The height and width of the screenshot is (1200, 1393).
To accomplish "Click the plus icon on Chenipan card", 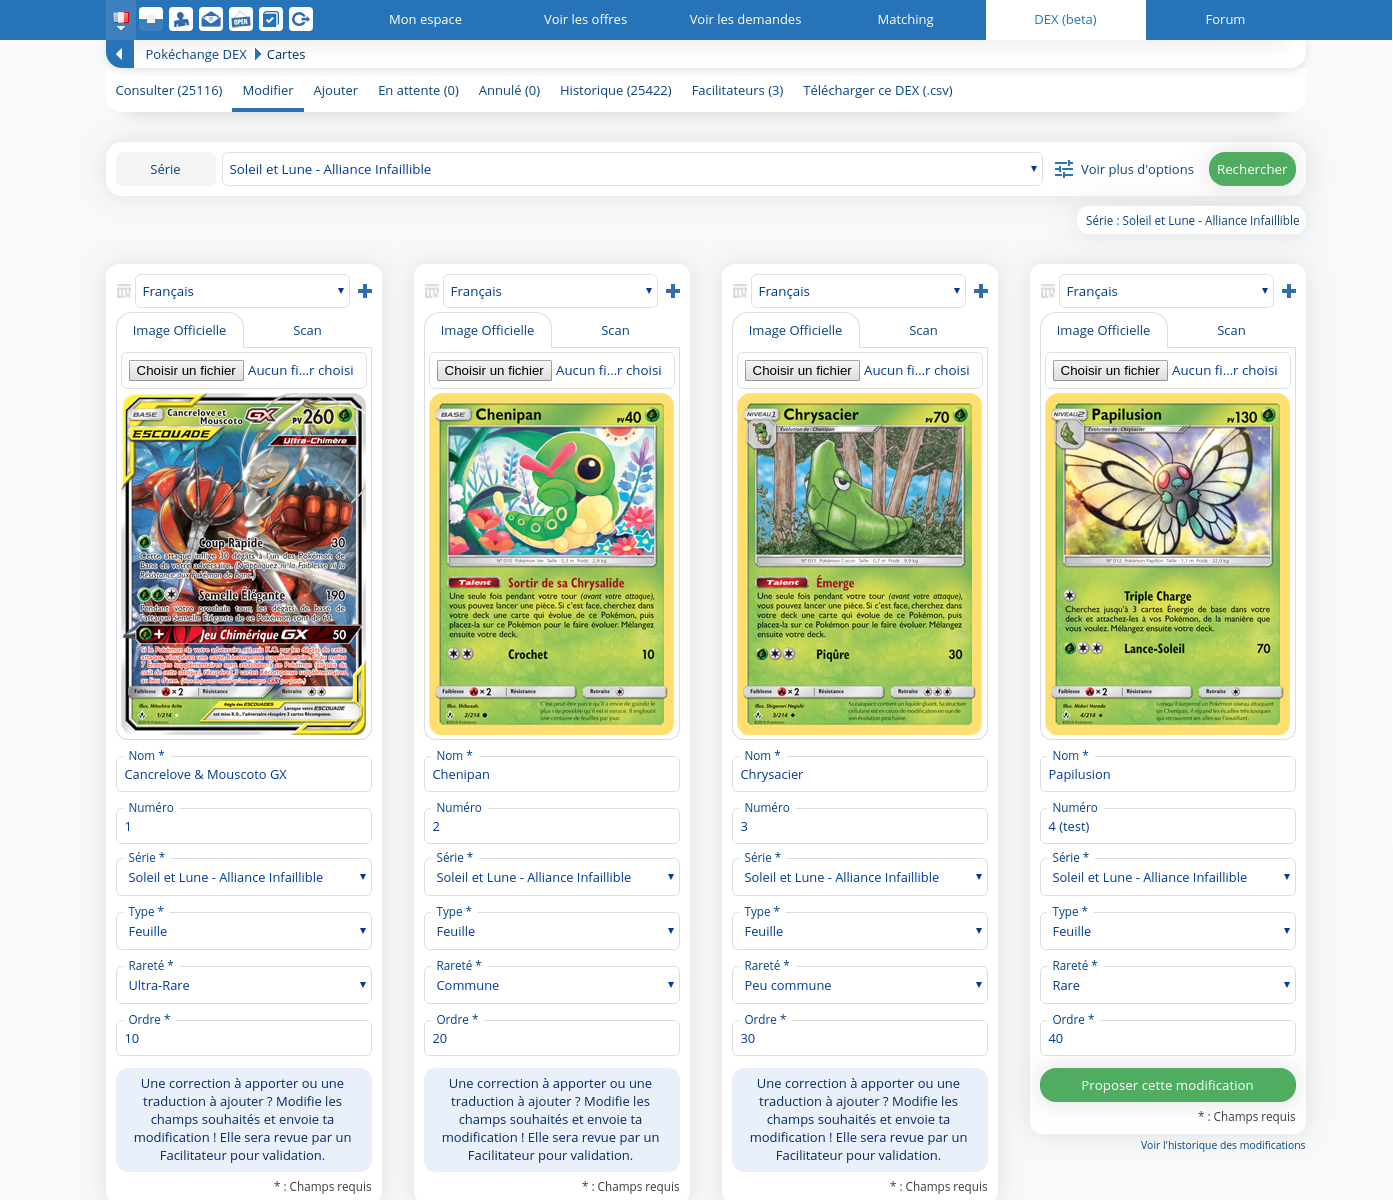I will pyautogui.click(x=673, y=291).
